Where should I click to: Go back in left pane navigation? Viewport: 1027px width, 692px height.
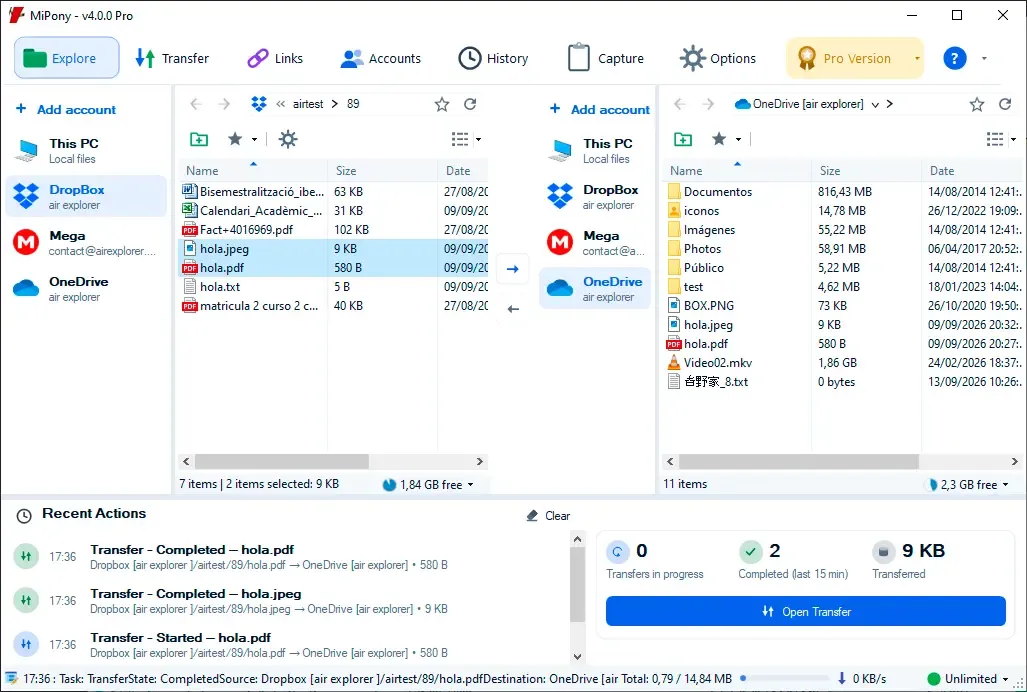[195, 104]
